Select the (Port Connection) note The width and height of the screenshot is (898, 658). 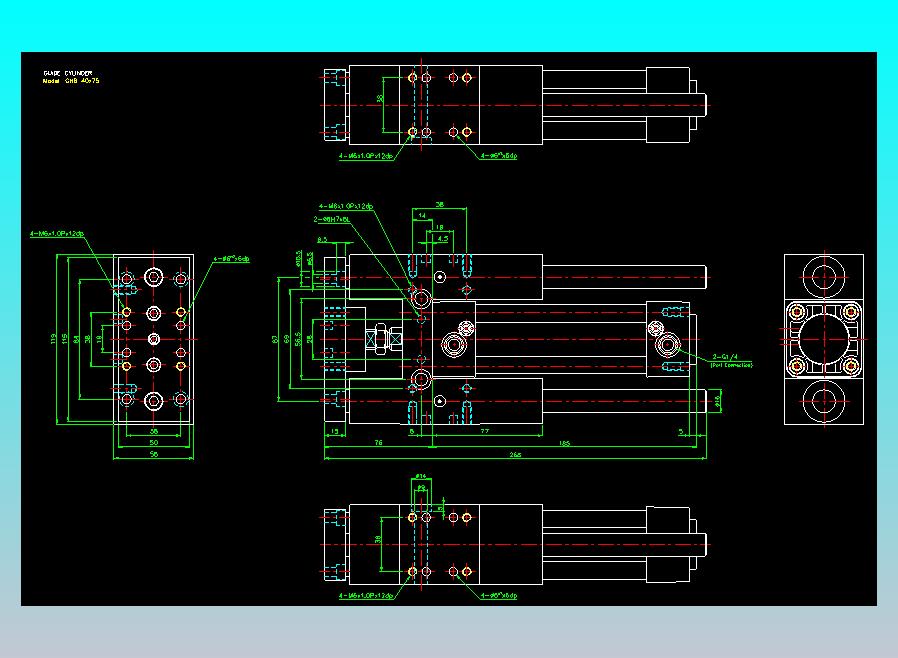(731, 365)
